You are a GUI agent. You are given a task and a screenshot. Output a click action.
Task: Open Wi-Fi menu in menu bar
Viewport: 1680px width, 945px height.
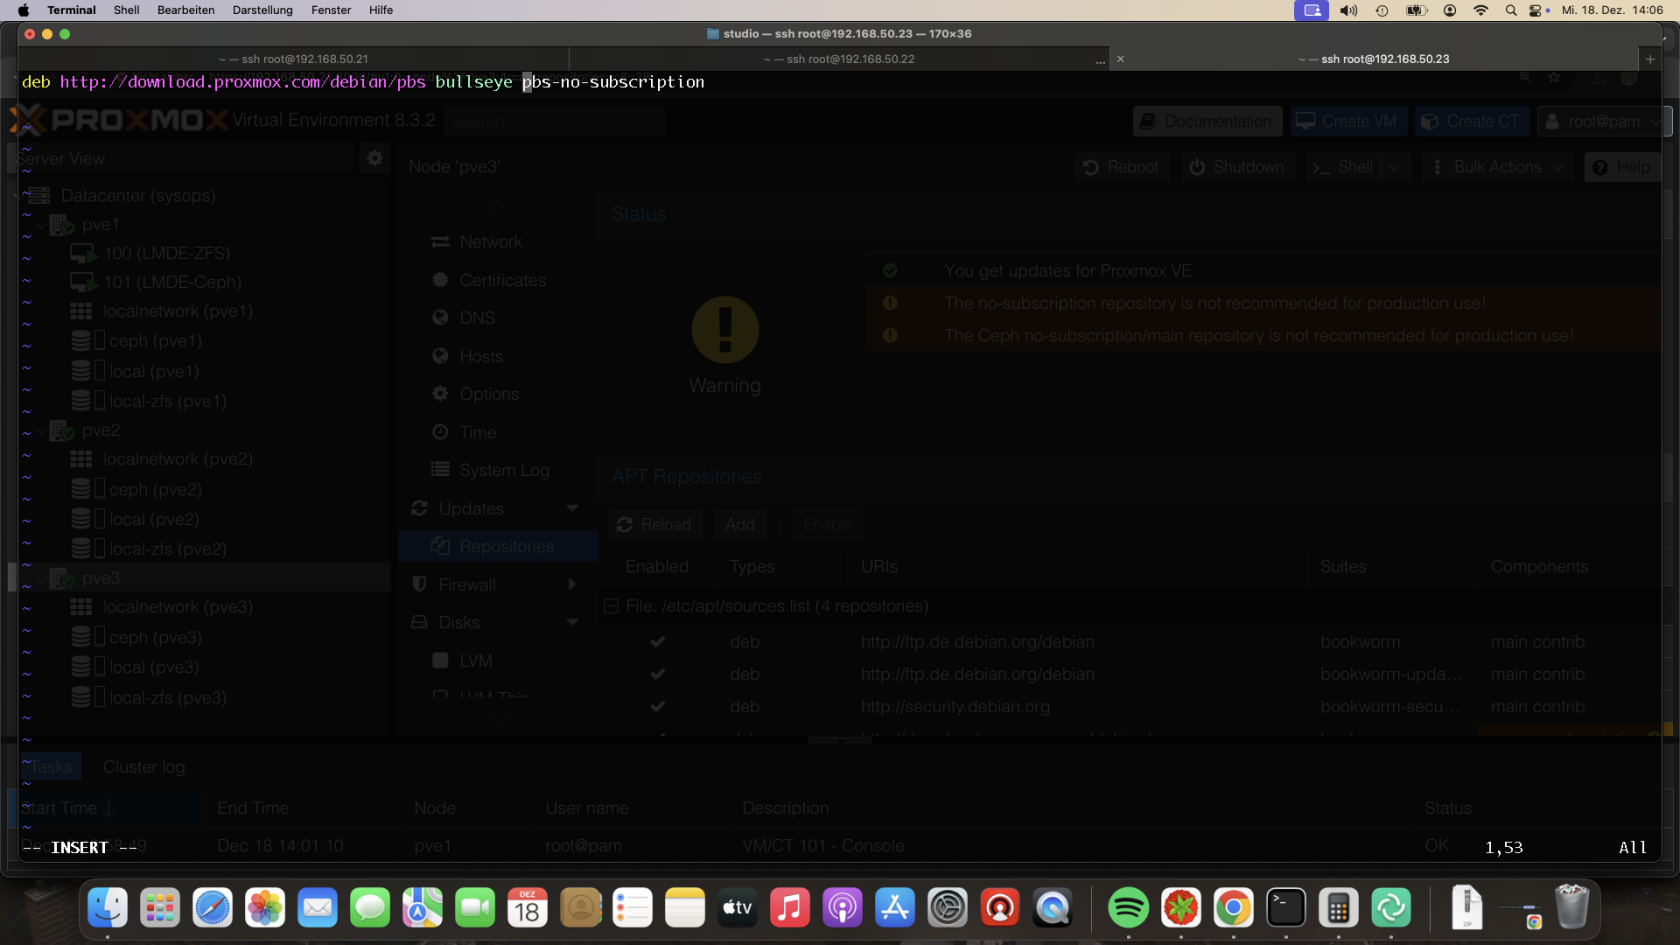tap(1481, 10)
